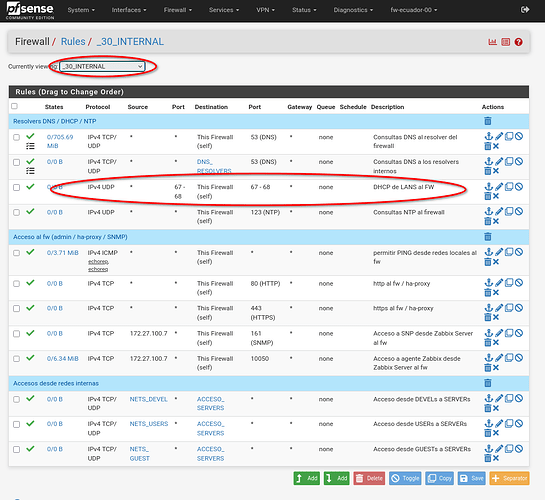Delete the Resolvers DNS separator trash icon
Screen dimensions: 545x500
(488, 121)
